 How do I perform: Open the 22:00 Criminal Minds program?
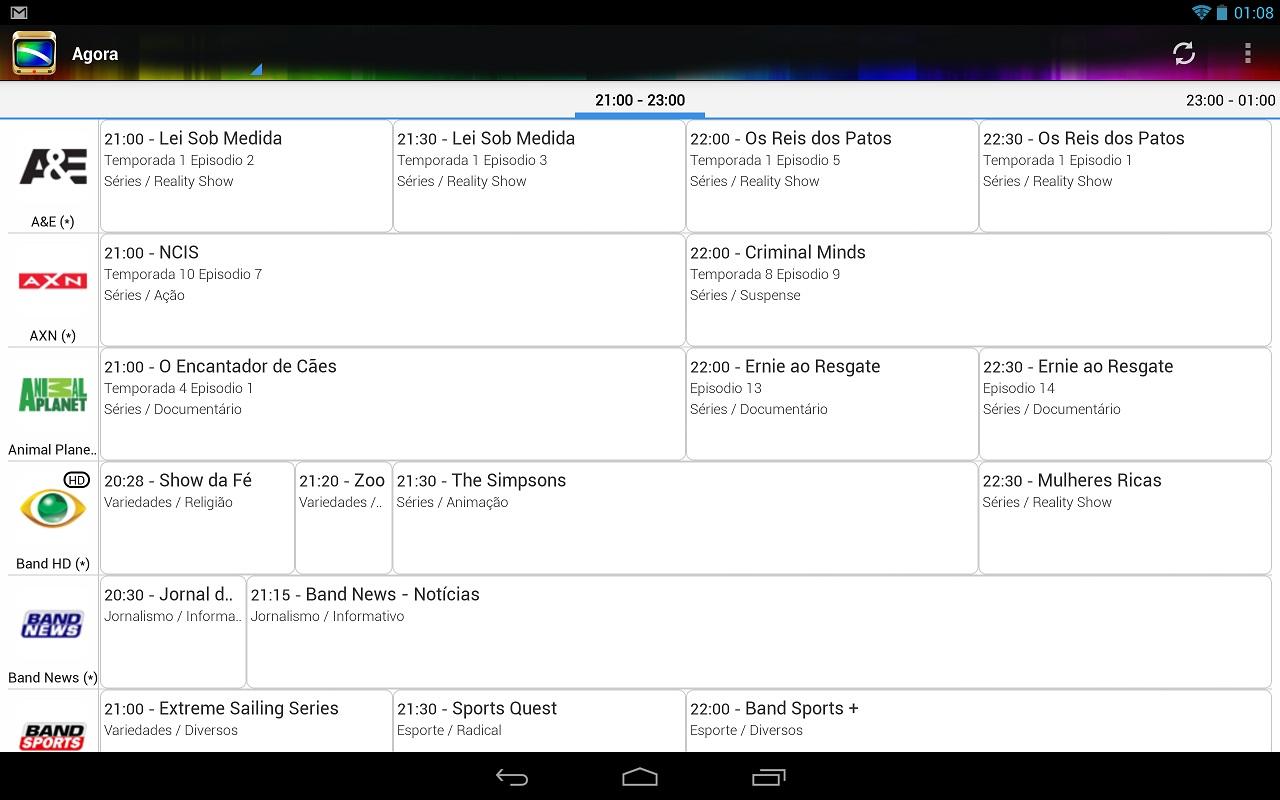[978, 290]
